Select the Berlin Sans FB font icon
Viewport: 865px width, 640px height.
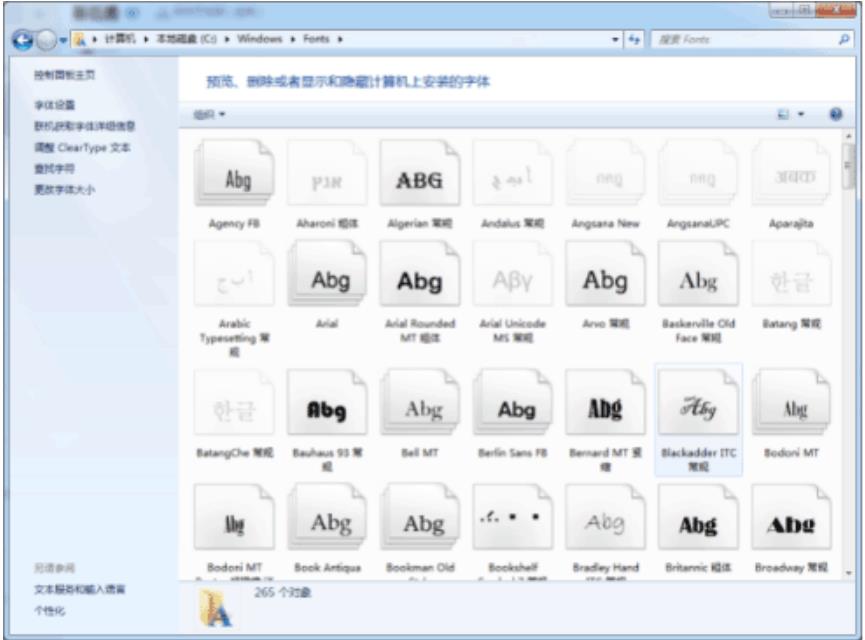(512, 403)
